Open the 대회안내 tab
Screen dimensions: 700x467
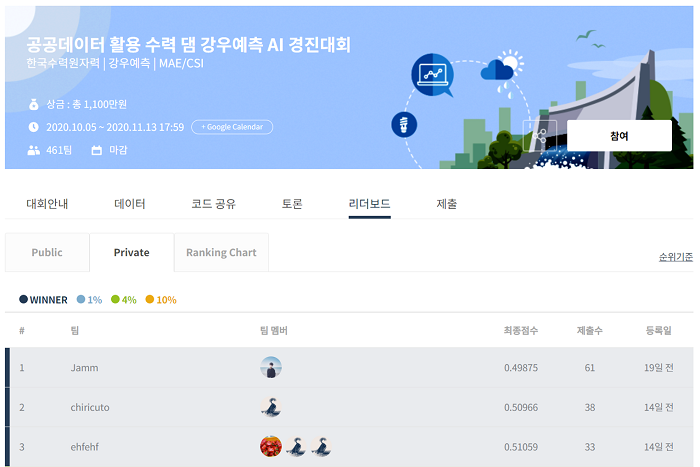pos(47,204)
